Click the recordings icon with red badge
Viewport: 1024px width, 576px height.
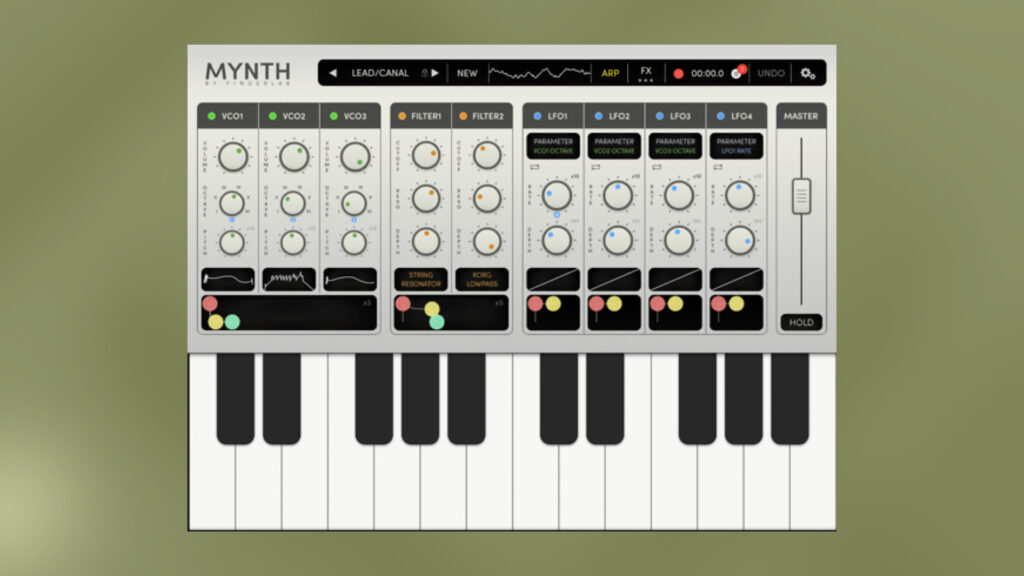coord(736,72)
